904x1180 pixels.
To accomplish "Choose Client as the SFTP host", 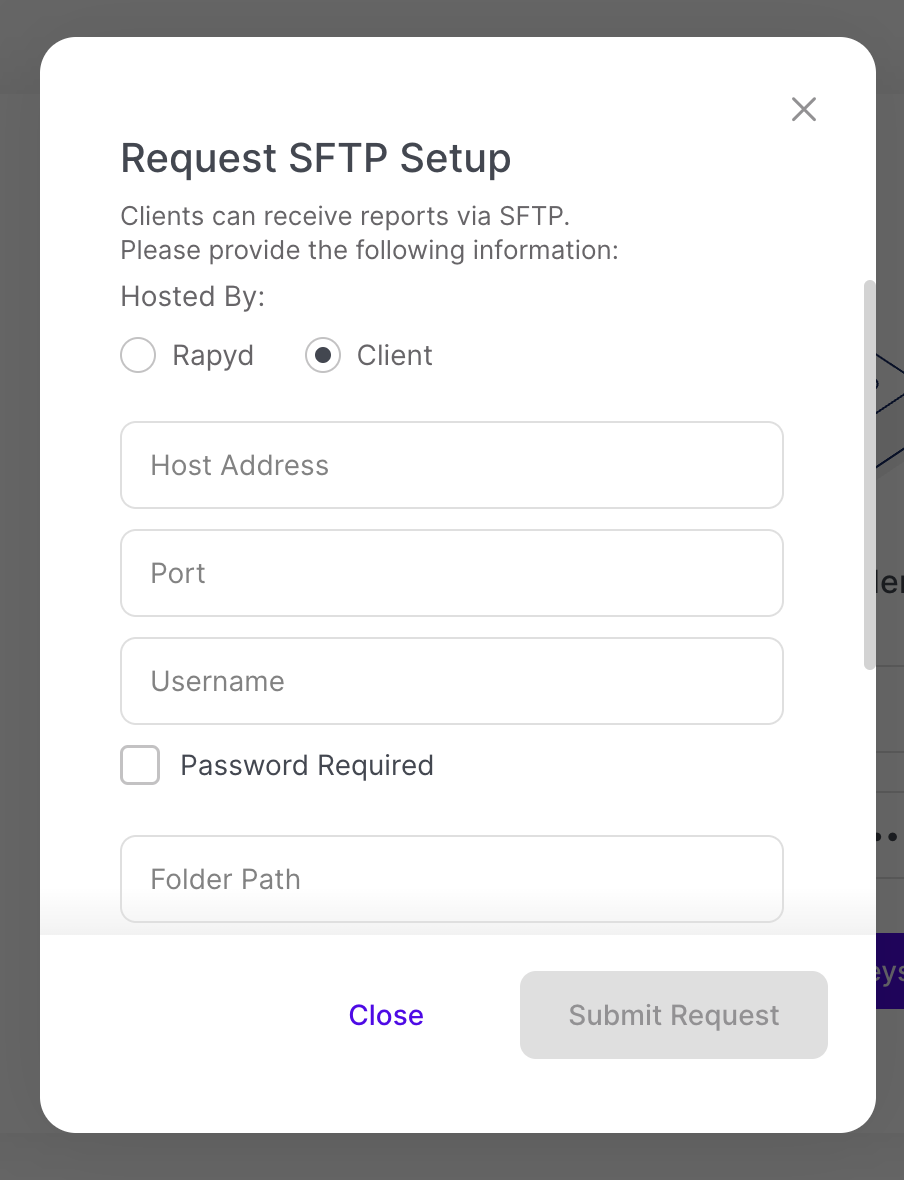I will [x=322, y=355].
